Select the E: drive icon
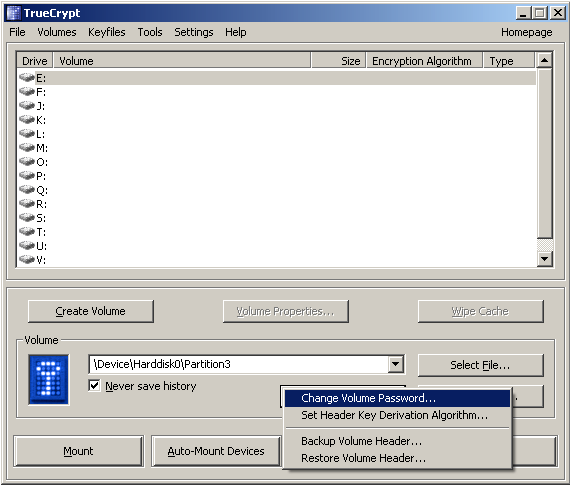This screenshot has width=571, height=485. click(x=27, y=78)
